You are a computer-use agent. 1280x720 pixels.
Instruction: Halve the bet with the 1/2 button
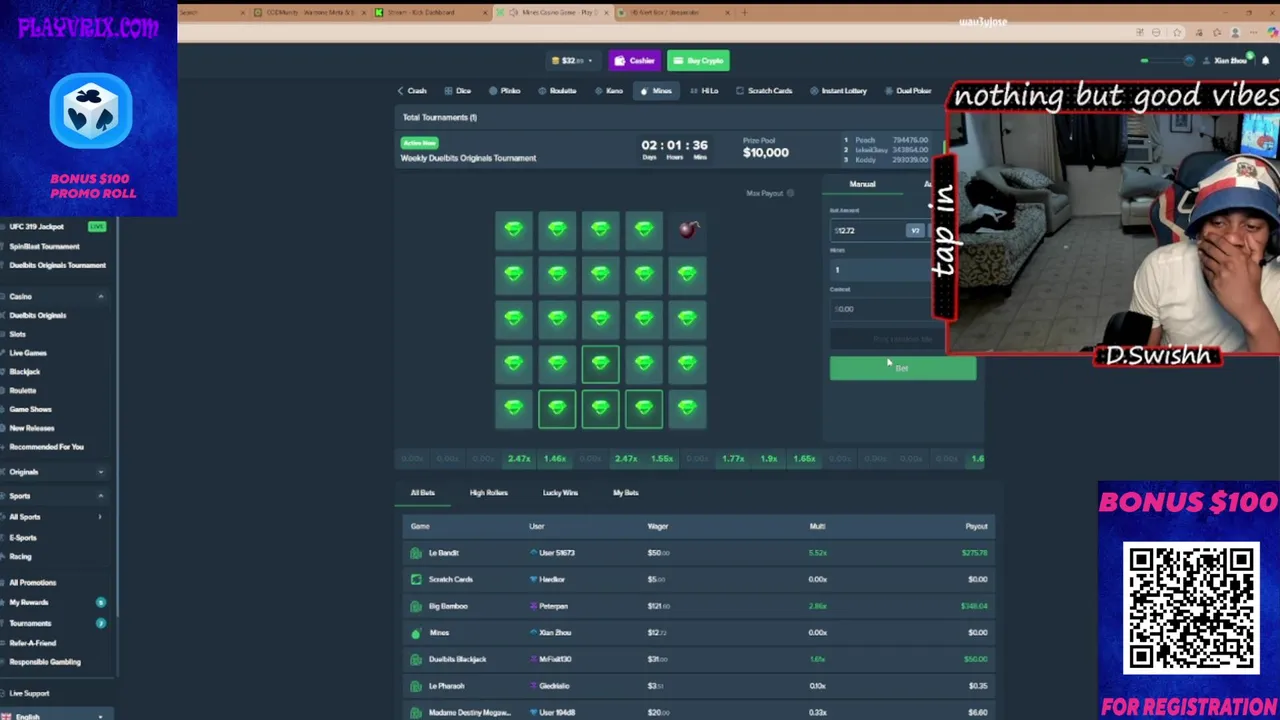[915, 231]
